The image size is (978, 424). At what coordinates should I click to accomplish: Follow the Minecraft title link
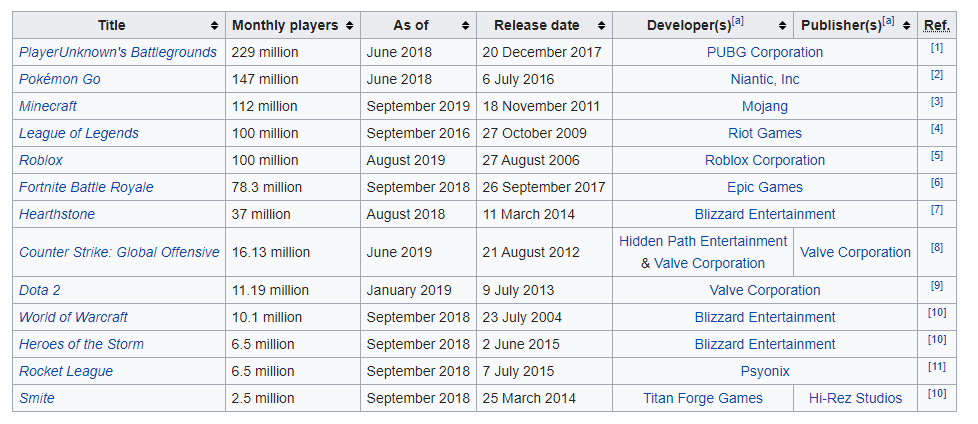48,106
